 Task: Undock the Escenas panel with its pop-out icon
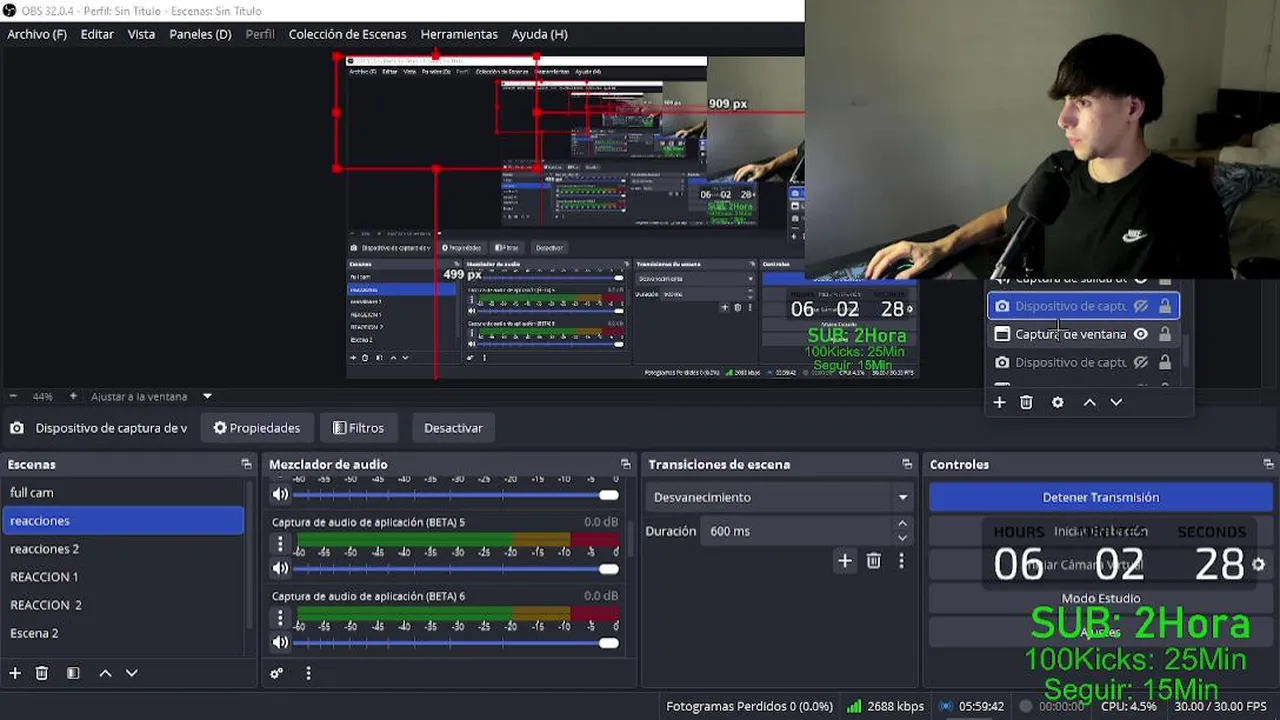246,464
